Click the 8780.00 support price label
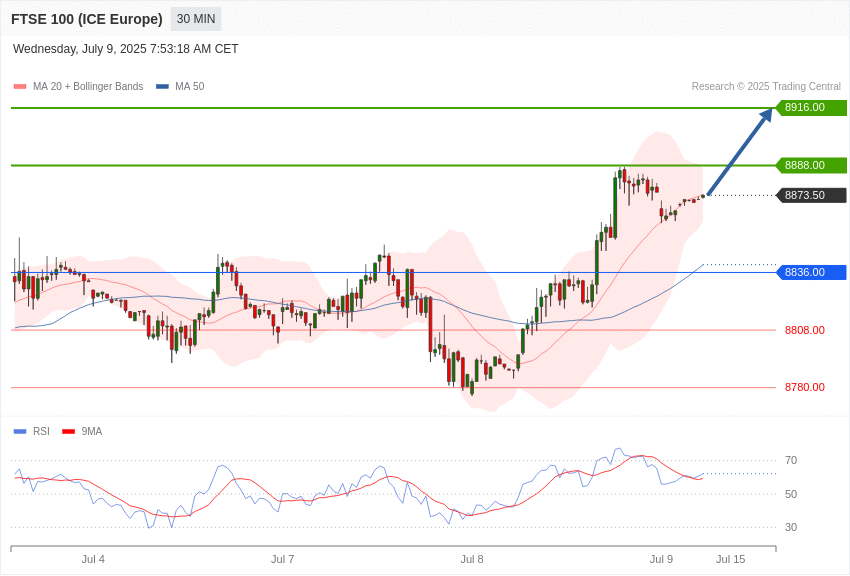 [804, 387]
